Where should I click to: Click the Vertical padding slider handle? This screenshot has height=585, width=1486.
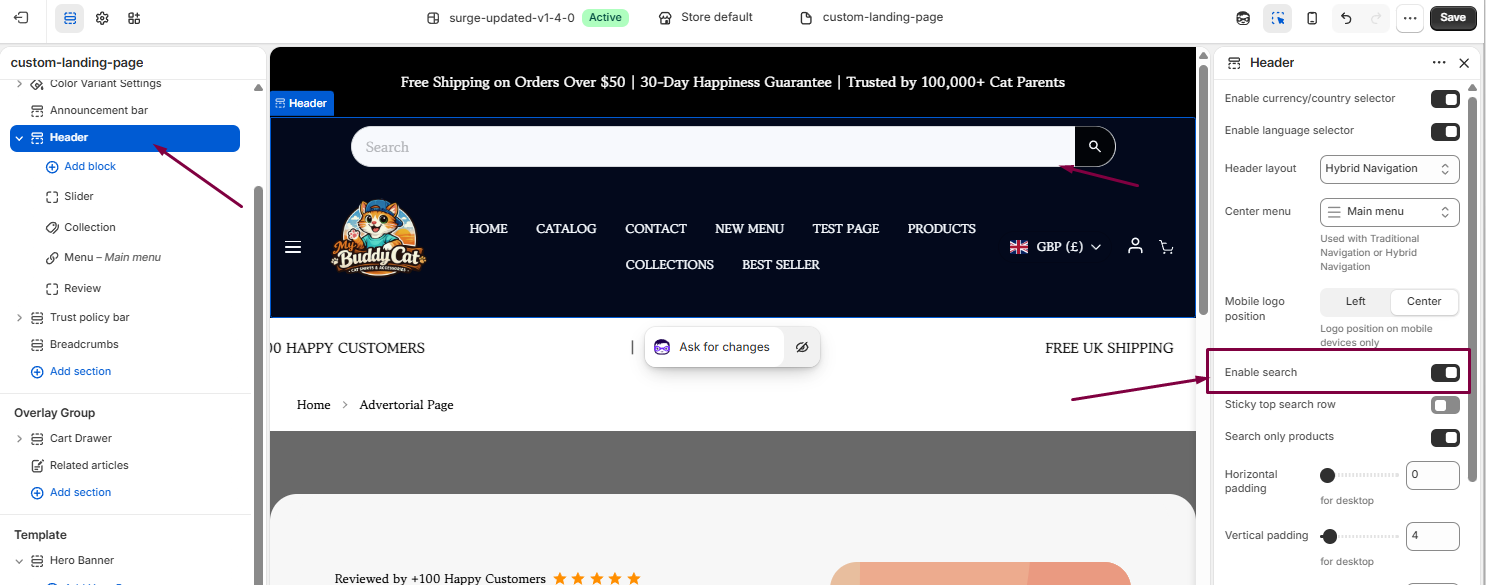[x=1330, y=536]
